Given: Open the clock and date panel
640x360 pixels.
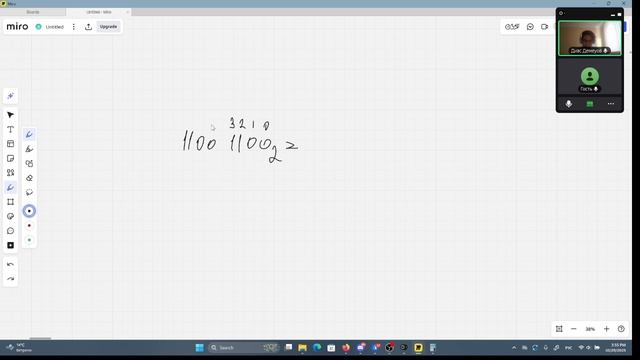Looking at the screenshot, I should coord(616,348).
